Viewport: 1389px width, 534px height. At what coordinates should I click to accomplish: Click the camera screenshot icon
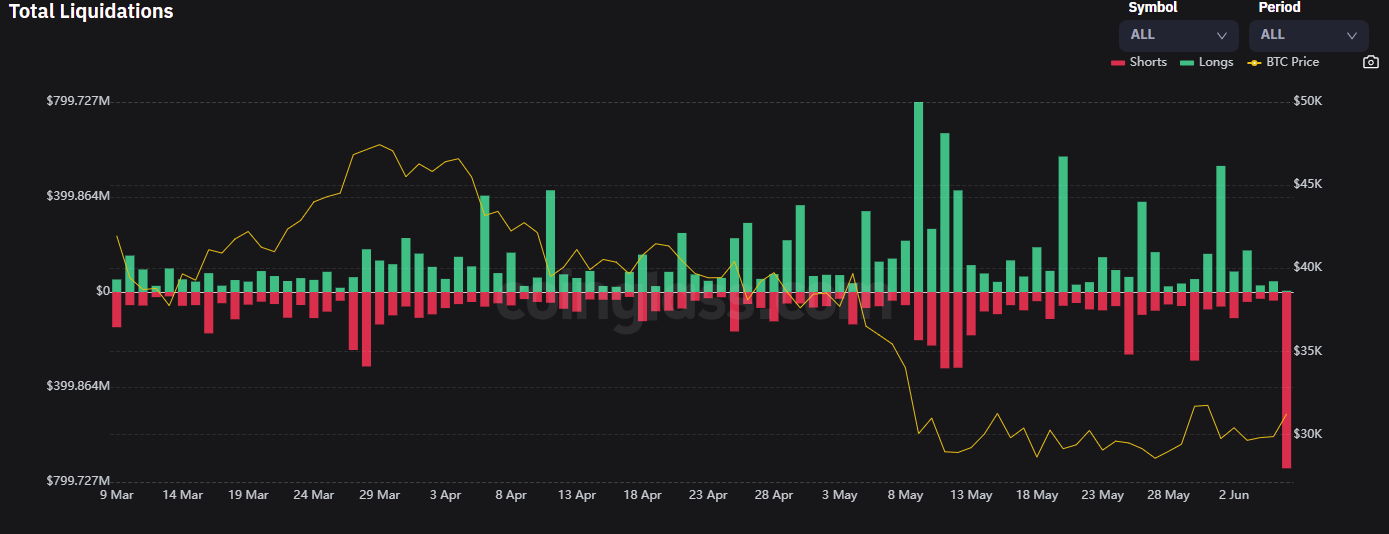point(1371,62)
